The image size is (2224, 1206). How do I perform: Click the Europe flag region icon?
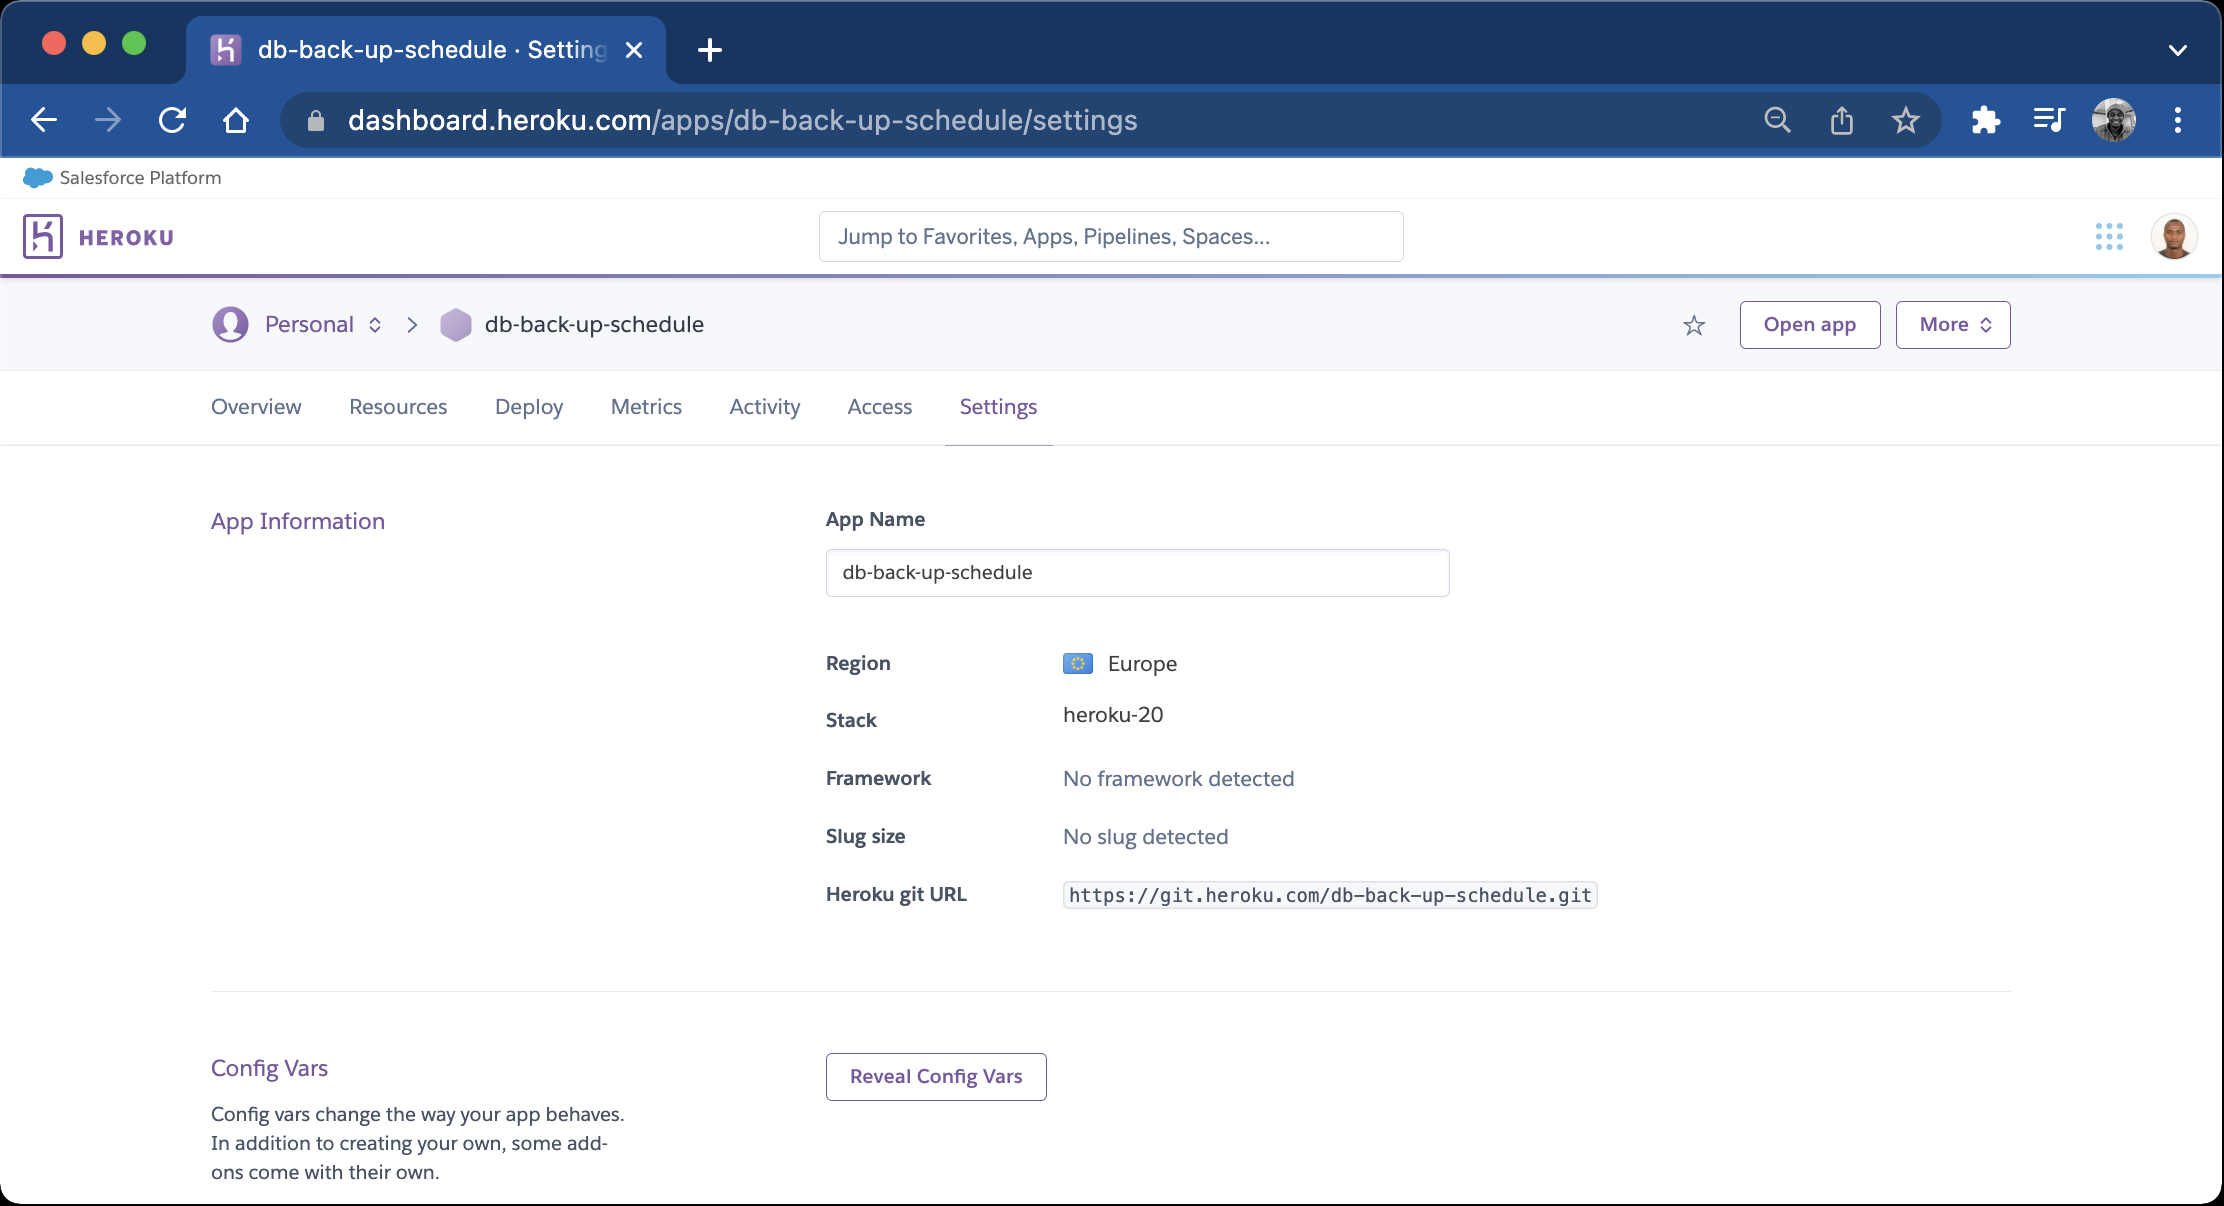click(1077, 663)
